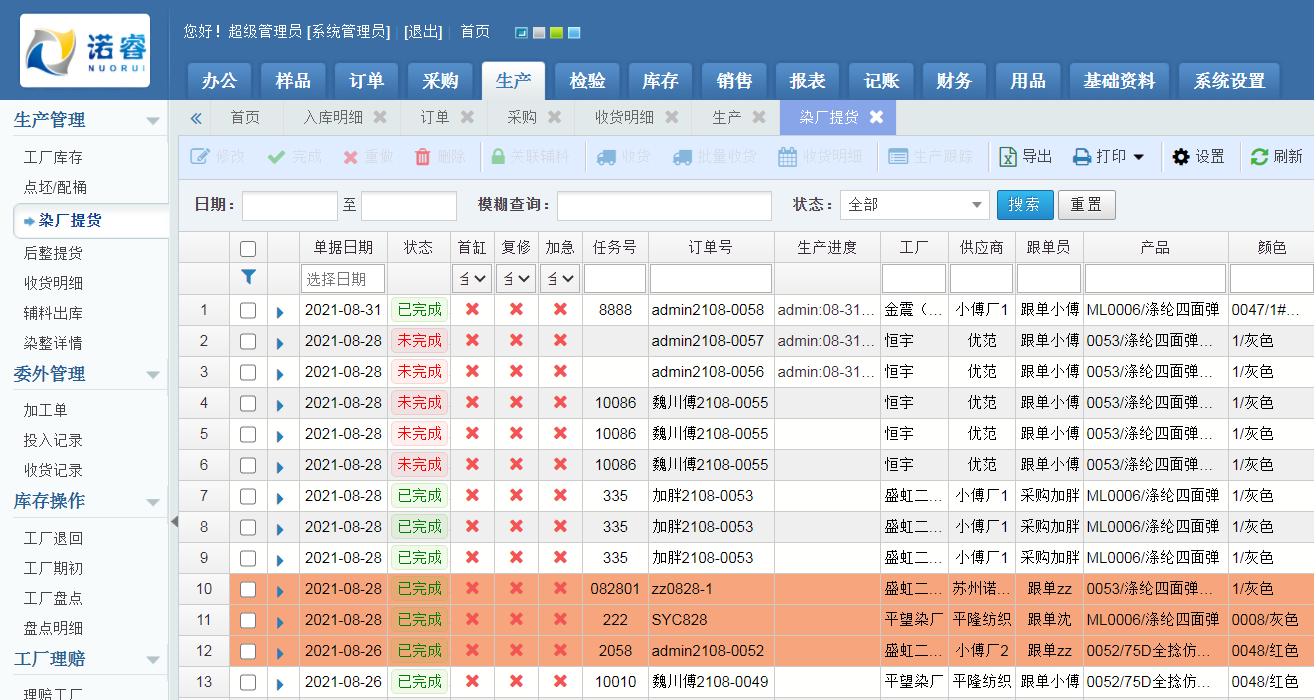Close the 染厂提货 tab with its X

coord(876,117)
